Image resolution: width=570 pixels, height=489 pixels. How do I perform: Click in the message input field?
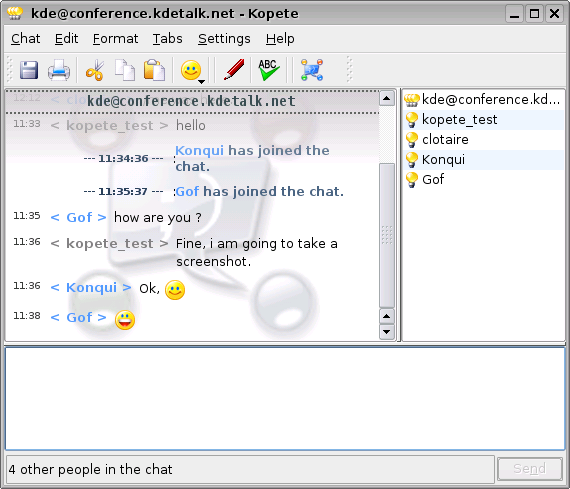tap(285, 399)
